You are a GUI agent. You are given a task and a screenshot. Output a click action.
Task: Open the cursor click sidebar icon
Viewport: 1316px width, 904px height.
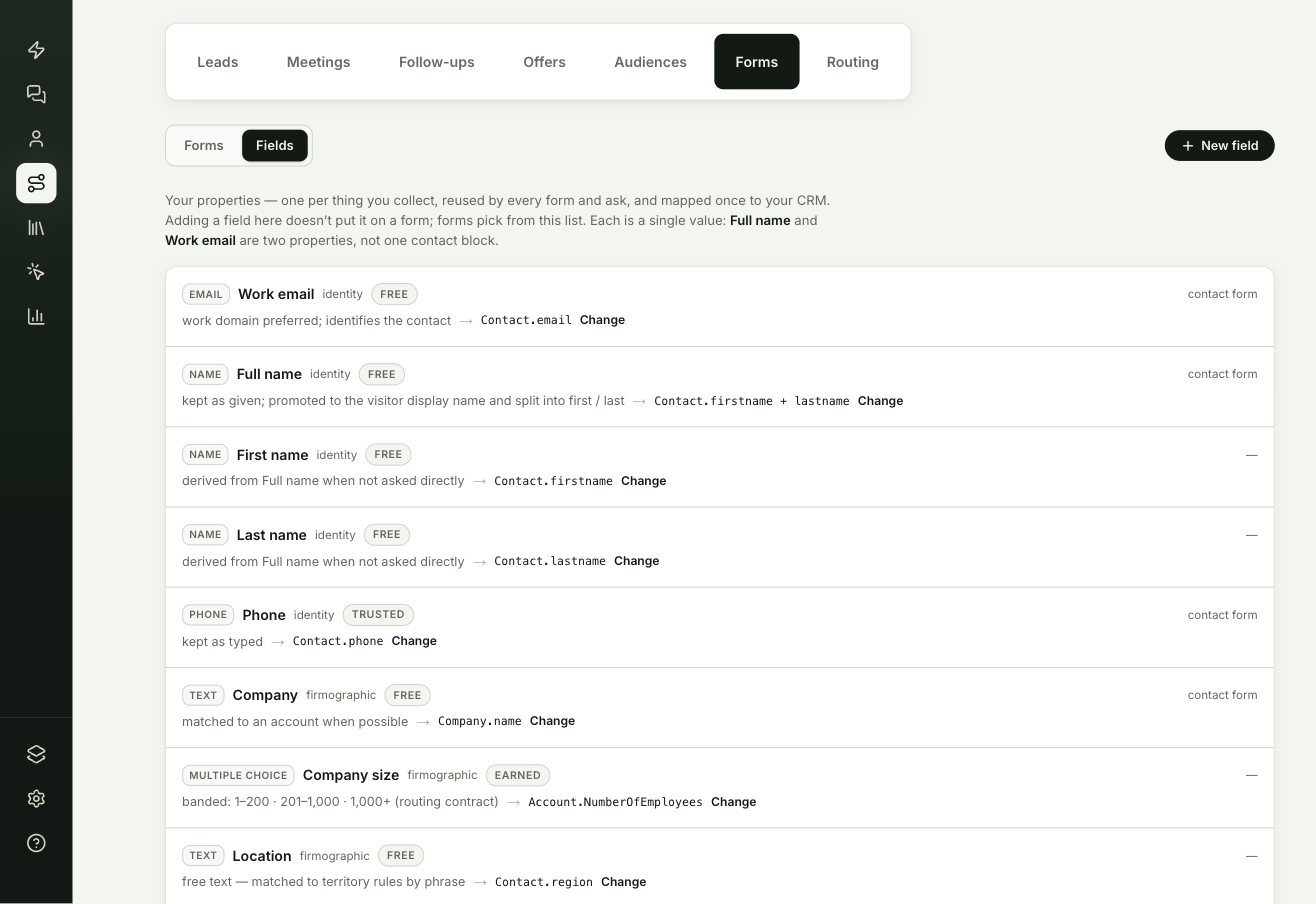click(36, 272)
